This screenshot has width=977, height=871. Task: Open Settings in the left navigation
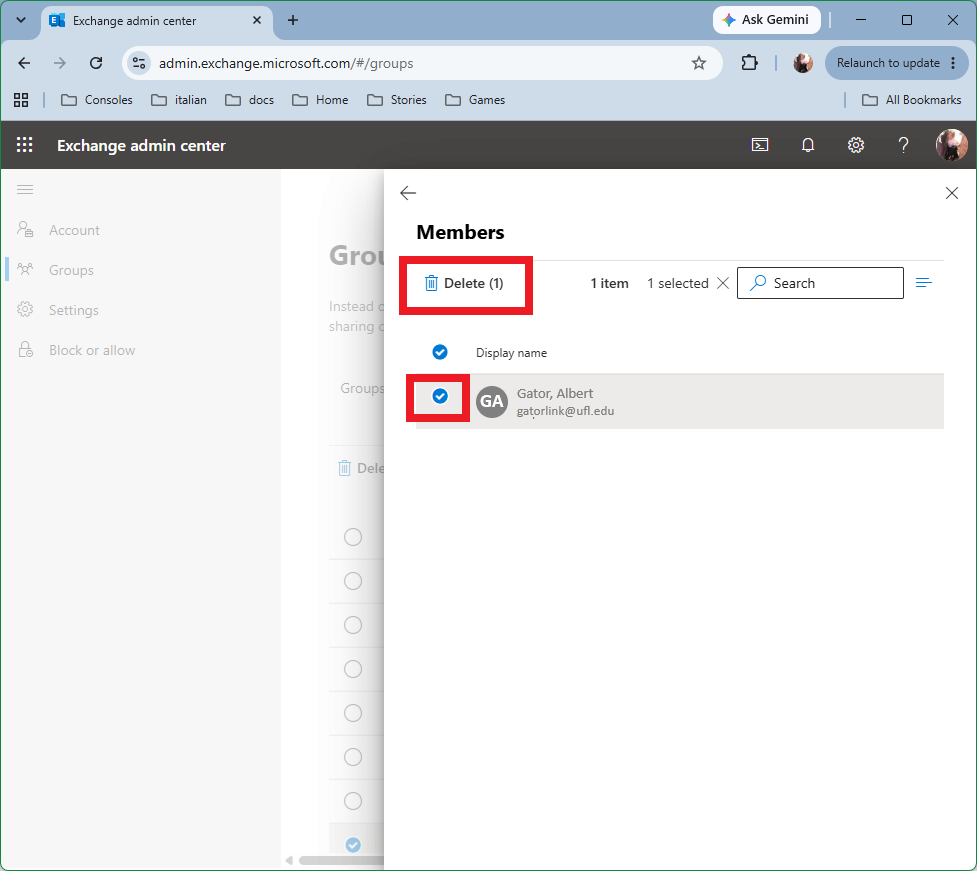point(74,310)
